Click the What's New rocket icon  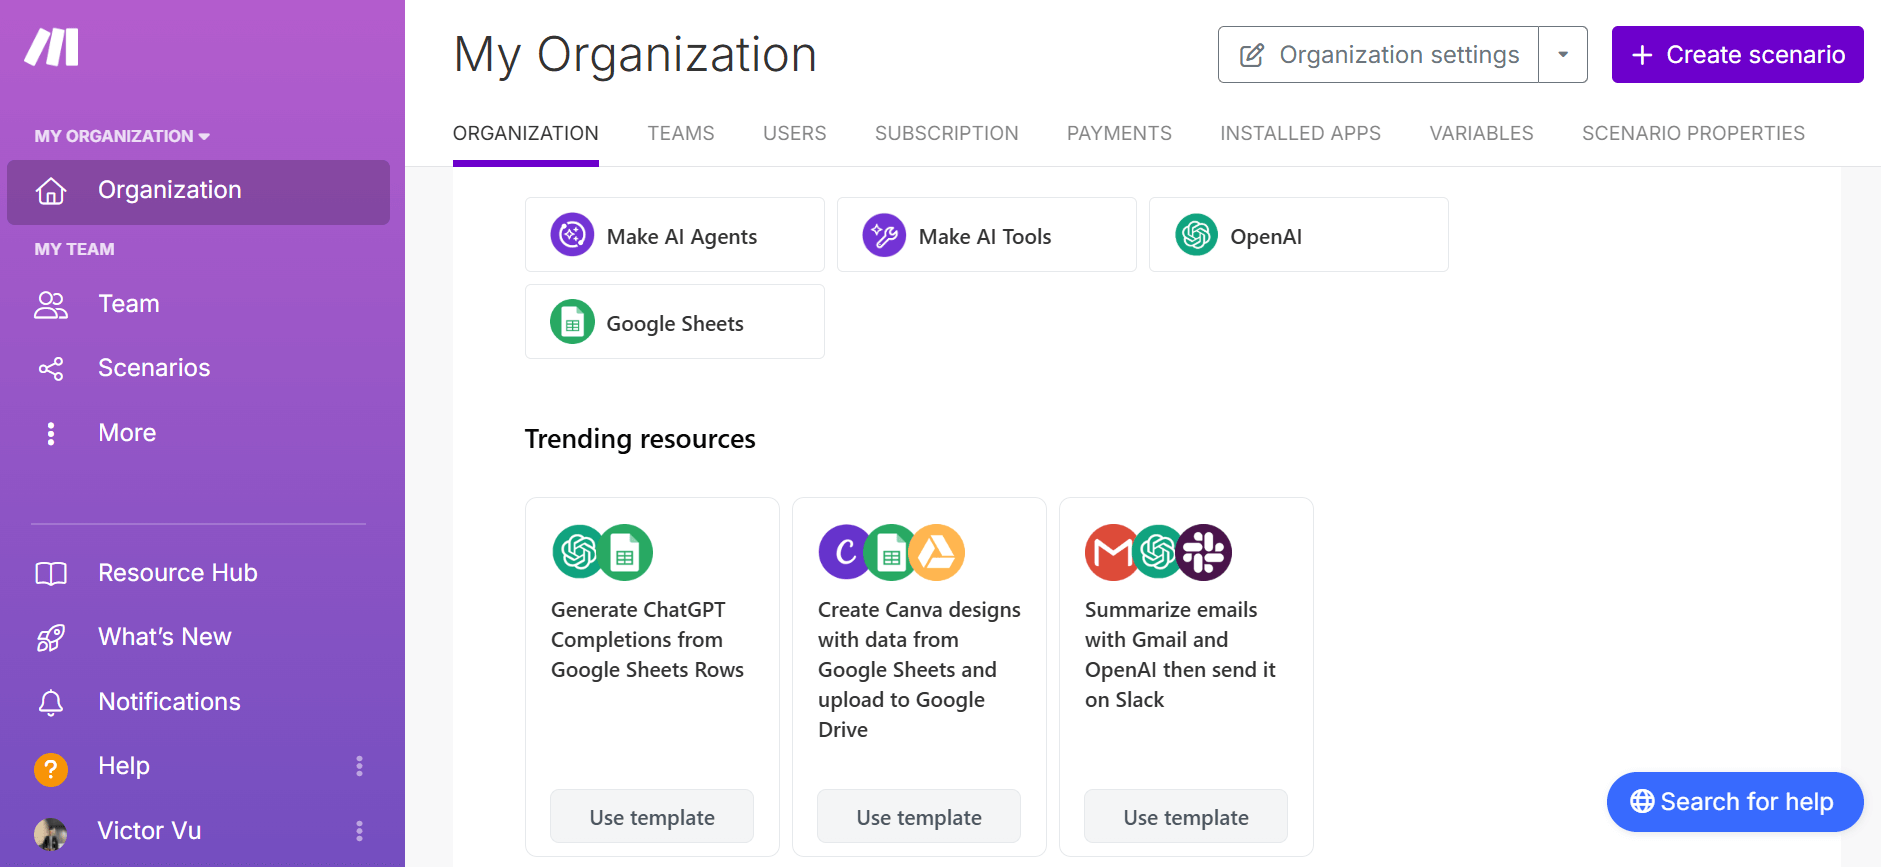51,638
